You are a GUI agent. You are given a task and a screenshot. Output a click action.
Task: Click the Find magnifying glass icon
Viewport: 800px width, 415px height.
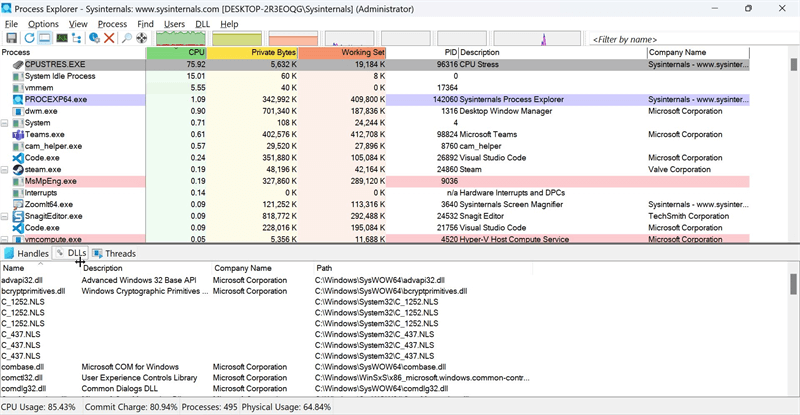click(x=126, y=38)
